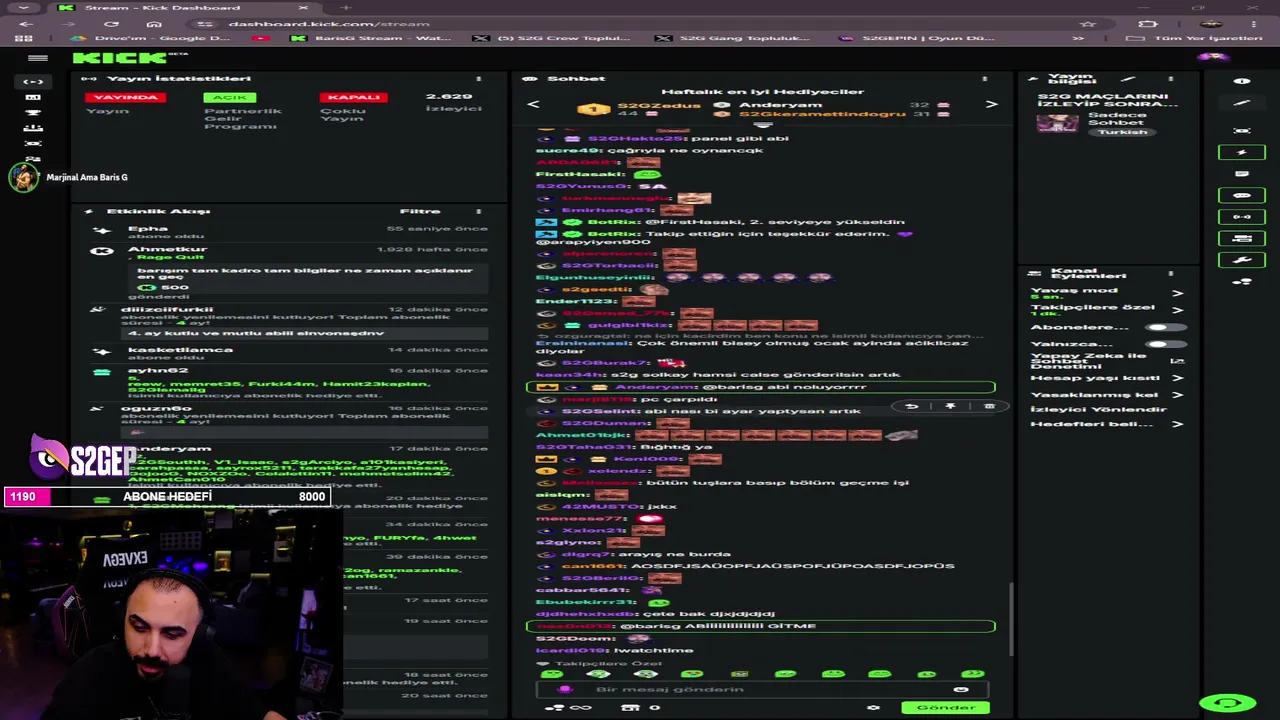Click the pencil icon in right toolbar
Image resolution: width=1280 pixels, height=720 pixels.
[x=1242, y=103]
